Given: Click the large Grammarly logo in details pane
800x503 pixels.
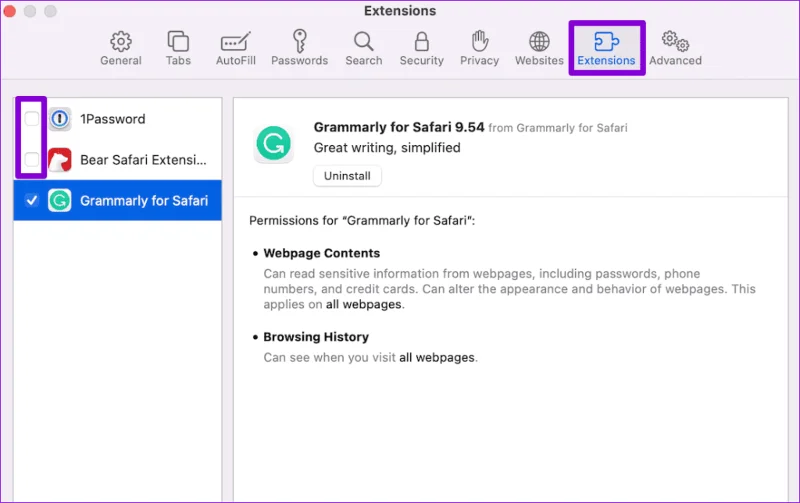Looking at the screenshot, I should coord(273,144).
